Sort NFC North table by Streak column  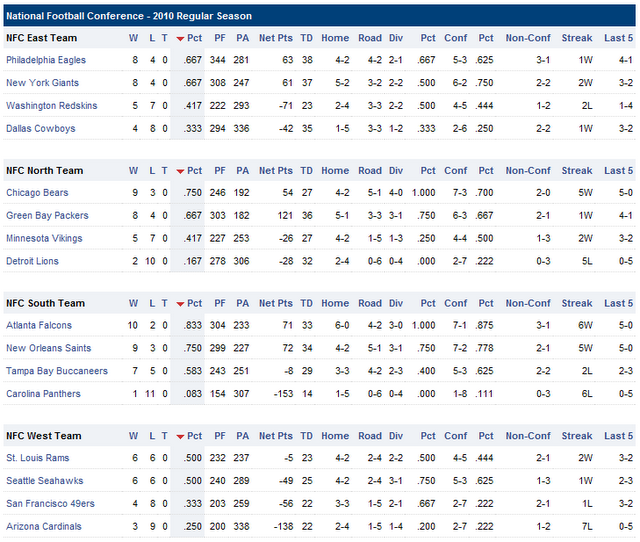click(x=577, y=171)
